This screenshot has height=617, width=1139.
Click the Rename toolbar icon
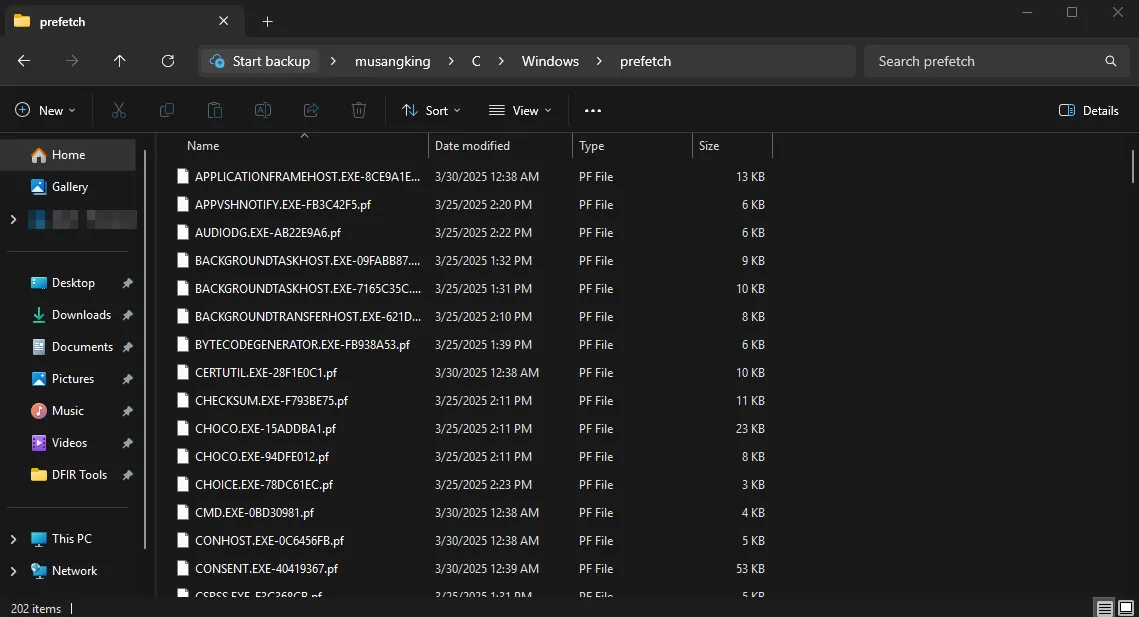click(263, 110)
